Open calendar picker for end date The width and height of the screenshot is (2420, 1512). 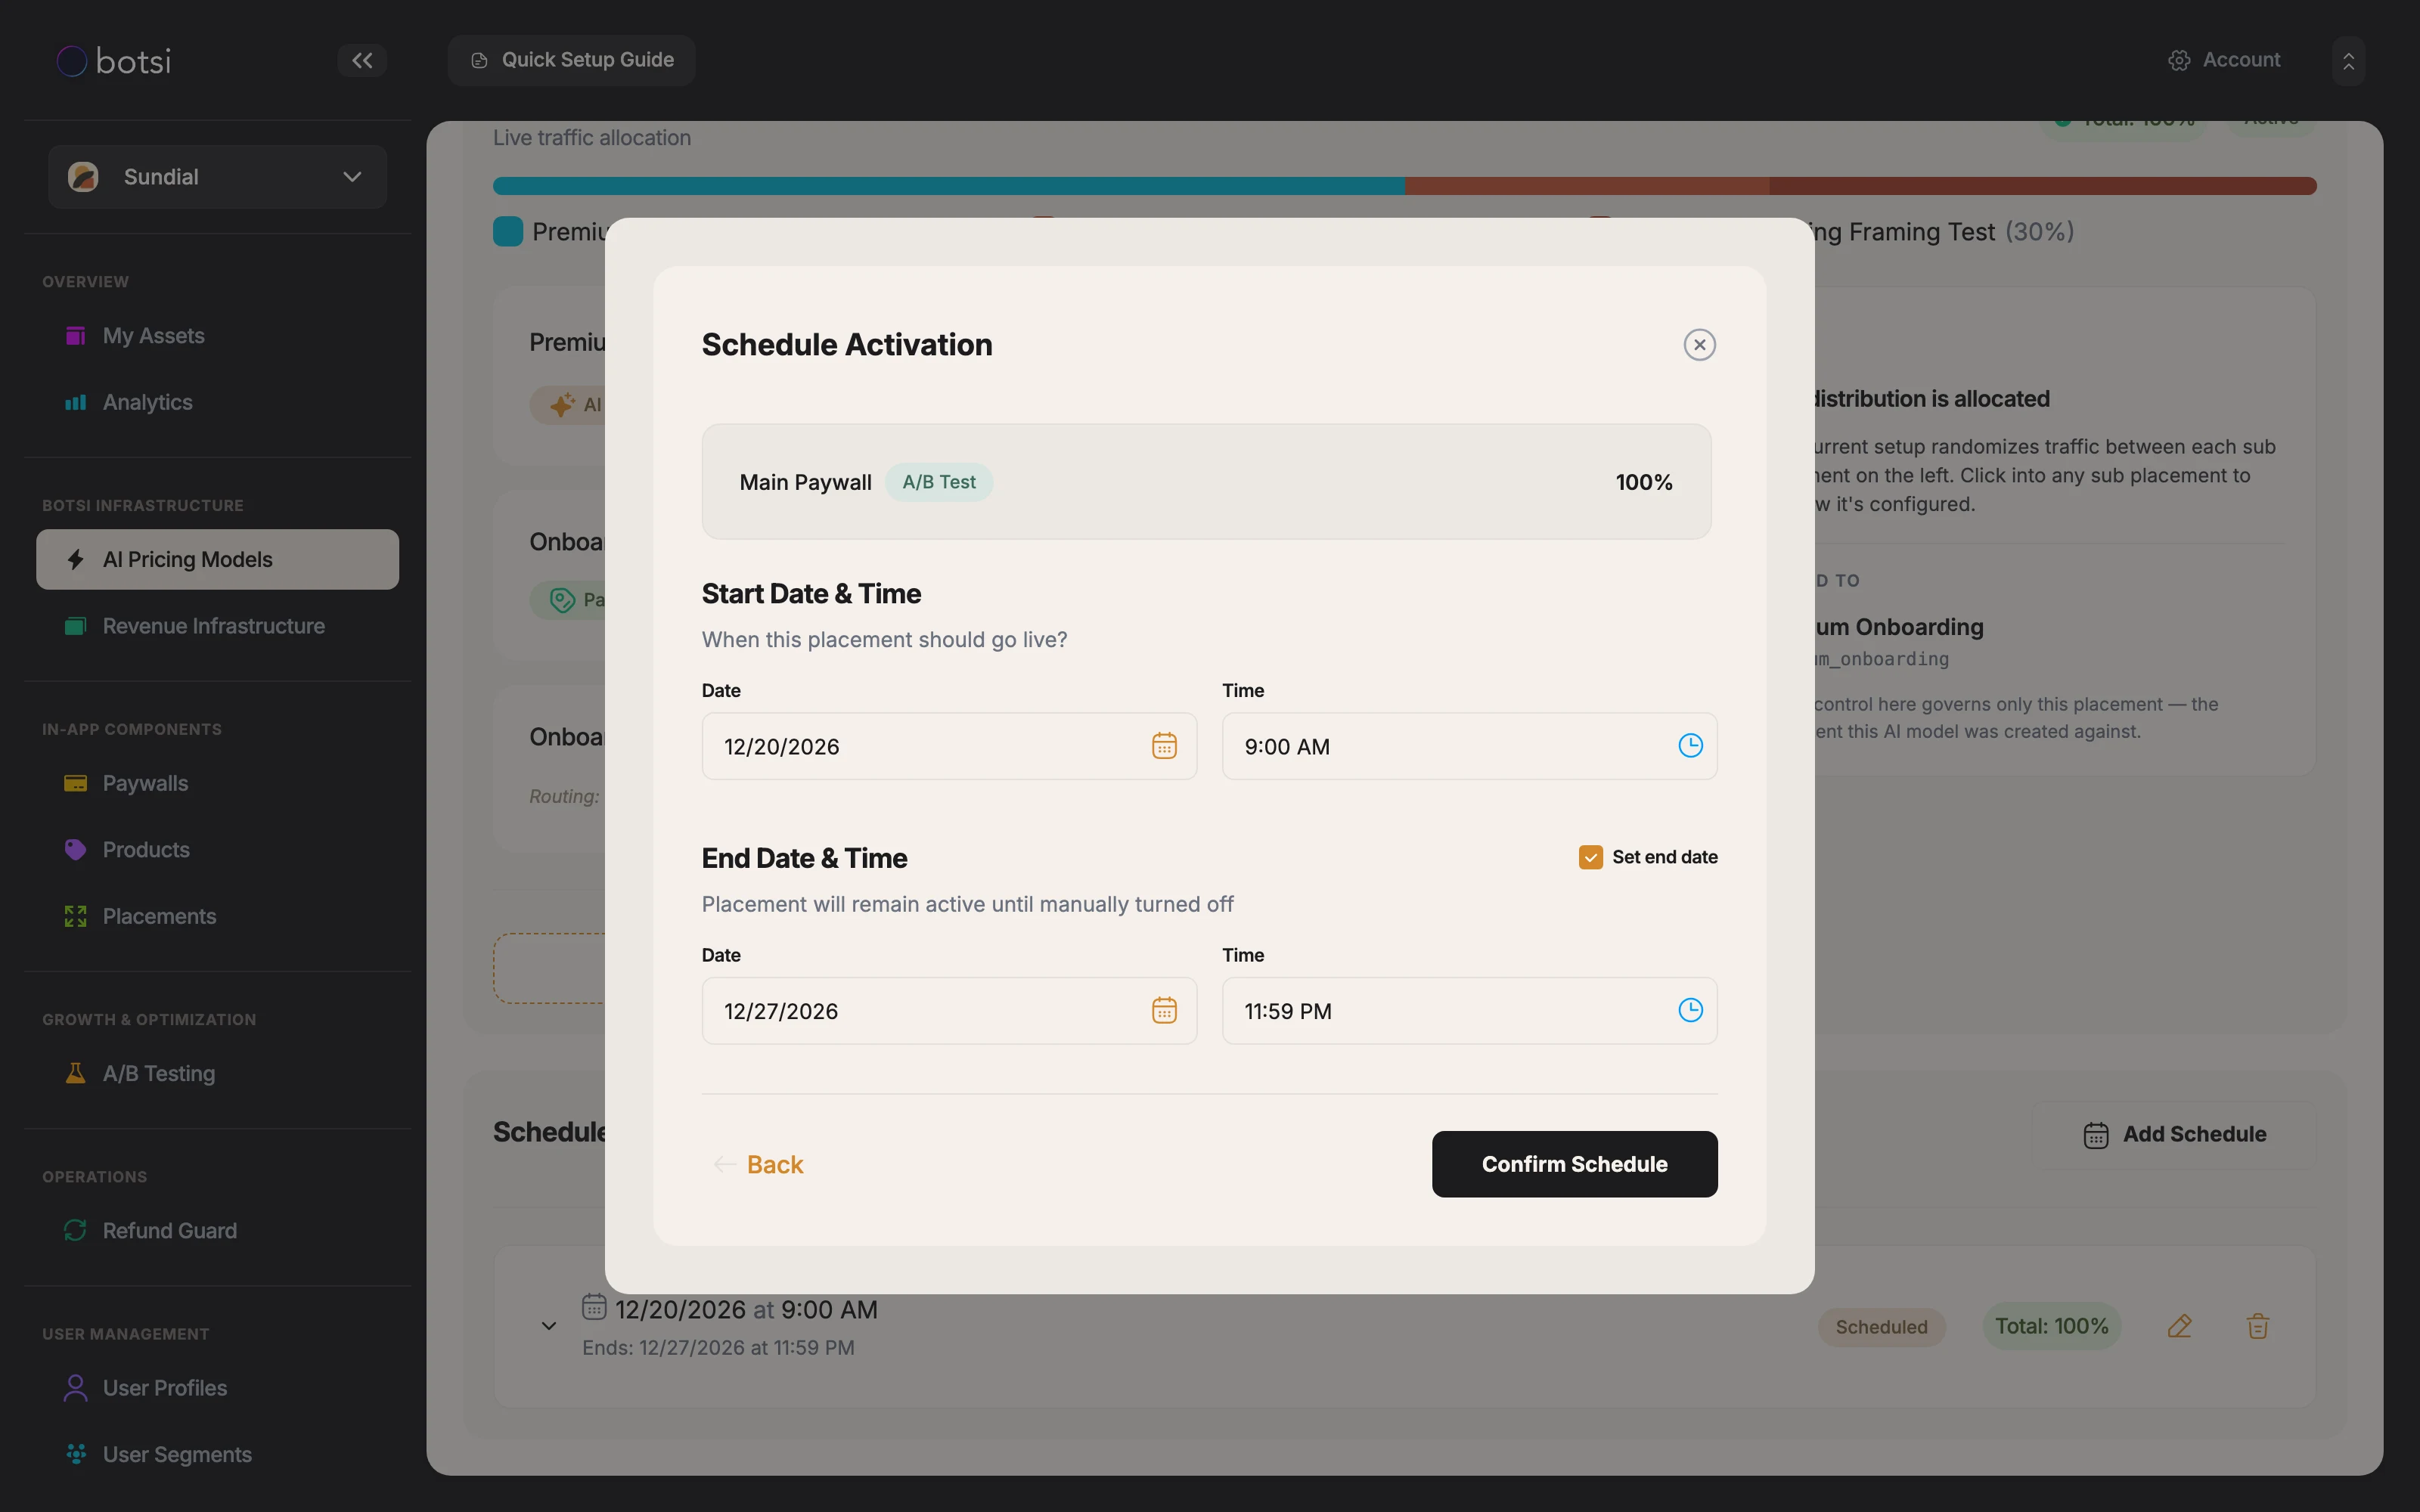click(x=1164, y=1010)
